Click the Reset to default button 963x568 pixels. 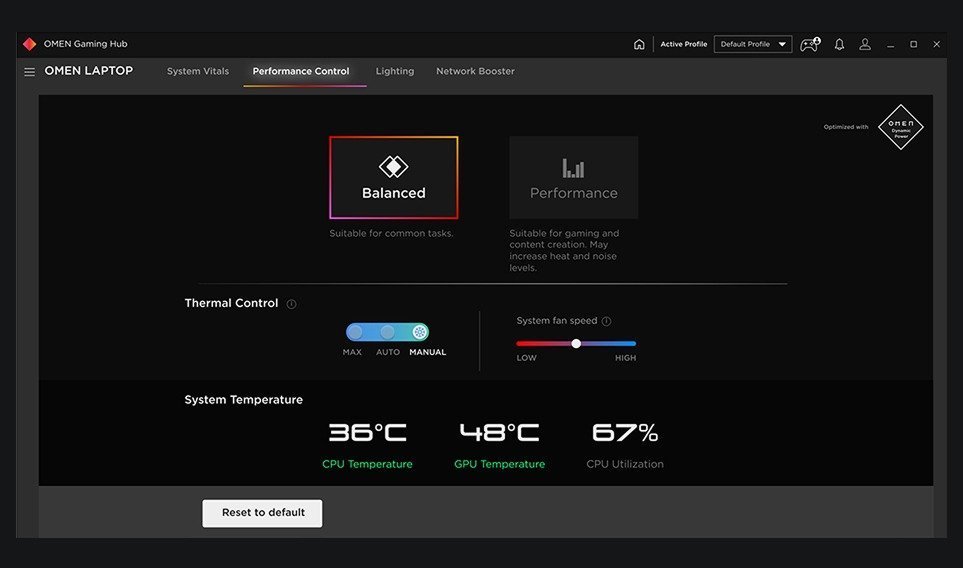262,513
